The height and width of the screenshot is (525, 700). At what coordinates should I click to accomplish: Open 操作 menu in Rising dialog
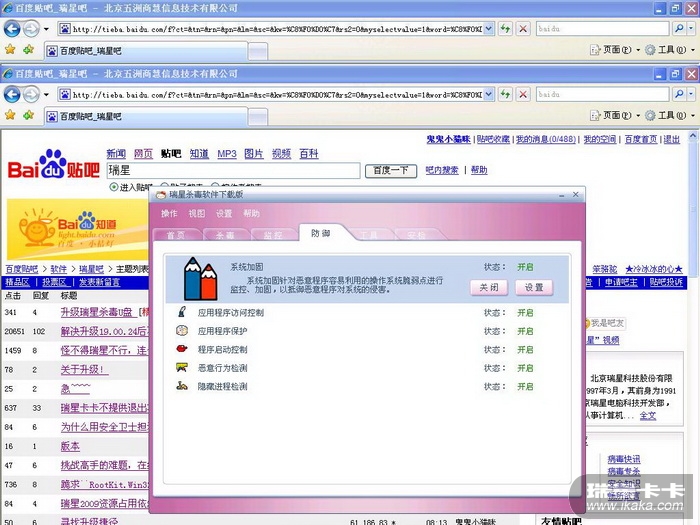(169, 213)
